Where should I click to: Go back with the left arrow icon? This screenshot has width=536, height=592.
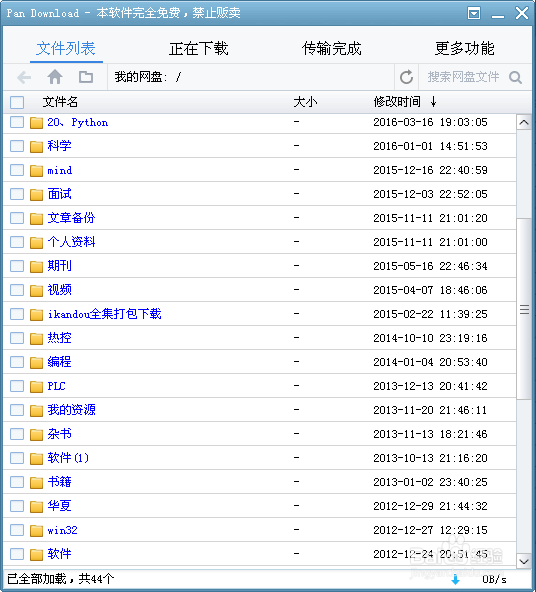coord(24,77)
